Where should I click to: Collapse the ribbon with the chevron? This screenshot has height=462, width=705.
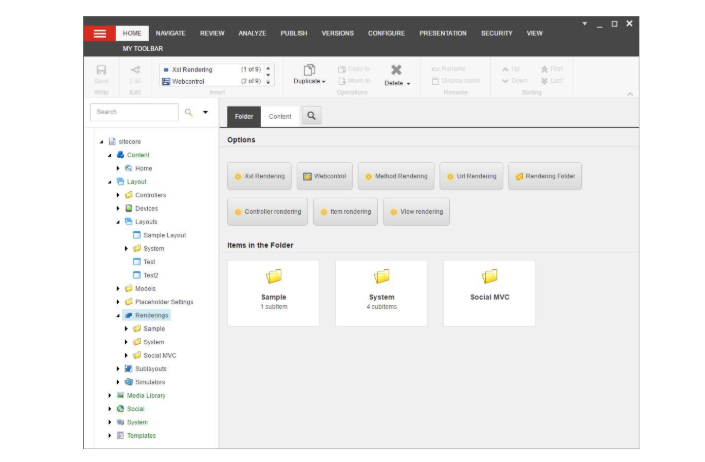click(x=630, y=94)
